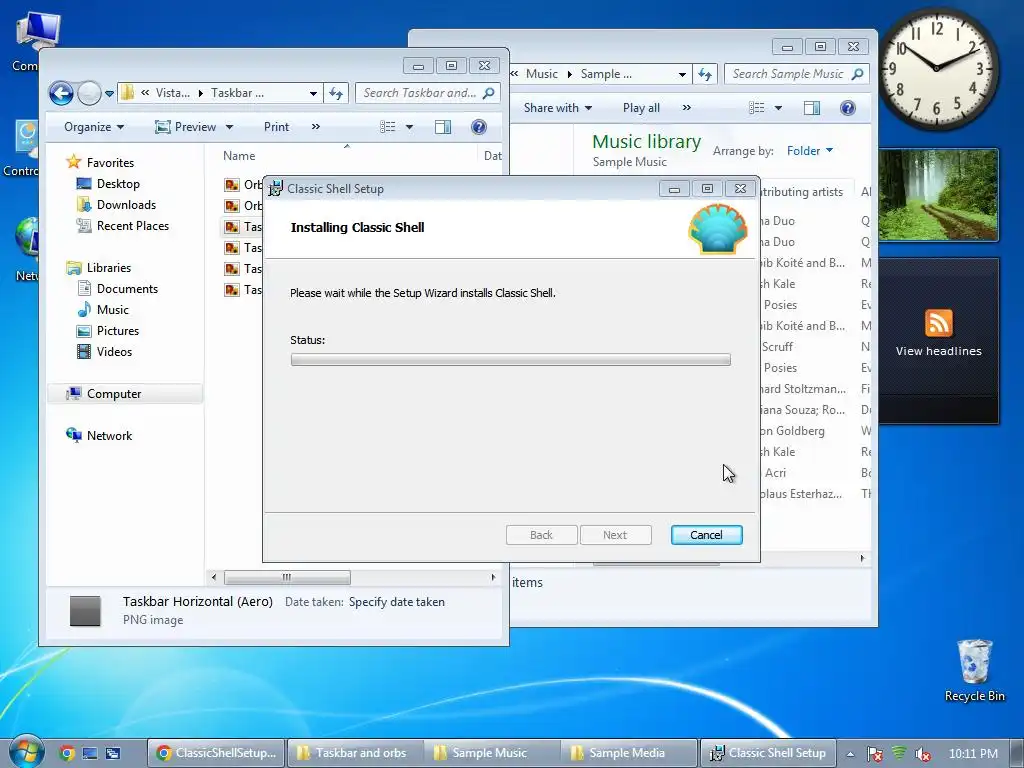This screenshot has height=768, width=1024.
Task: Open help in Taskbar explorer window
Action: pyautogui.click(x=479, y=127)
